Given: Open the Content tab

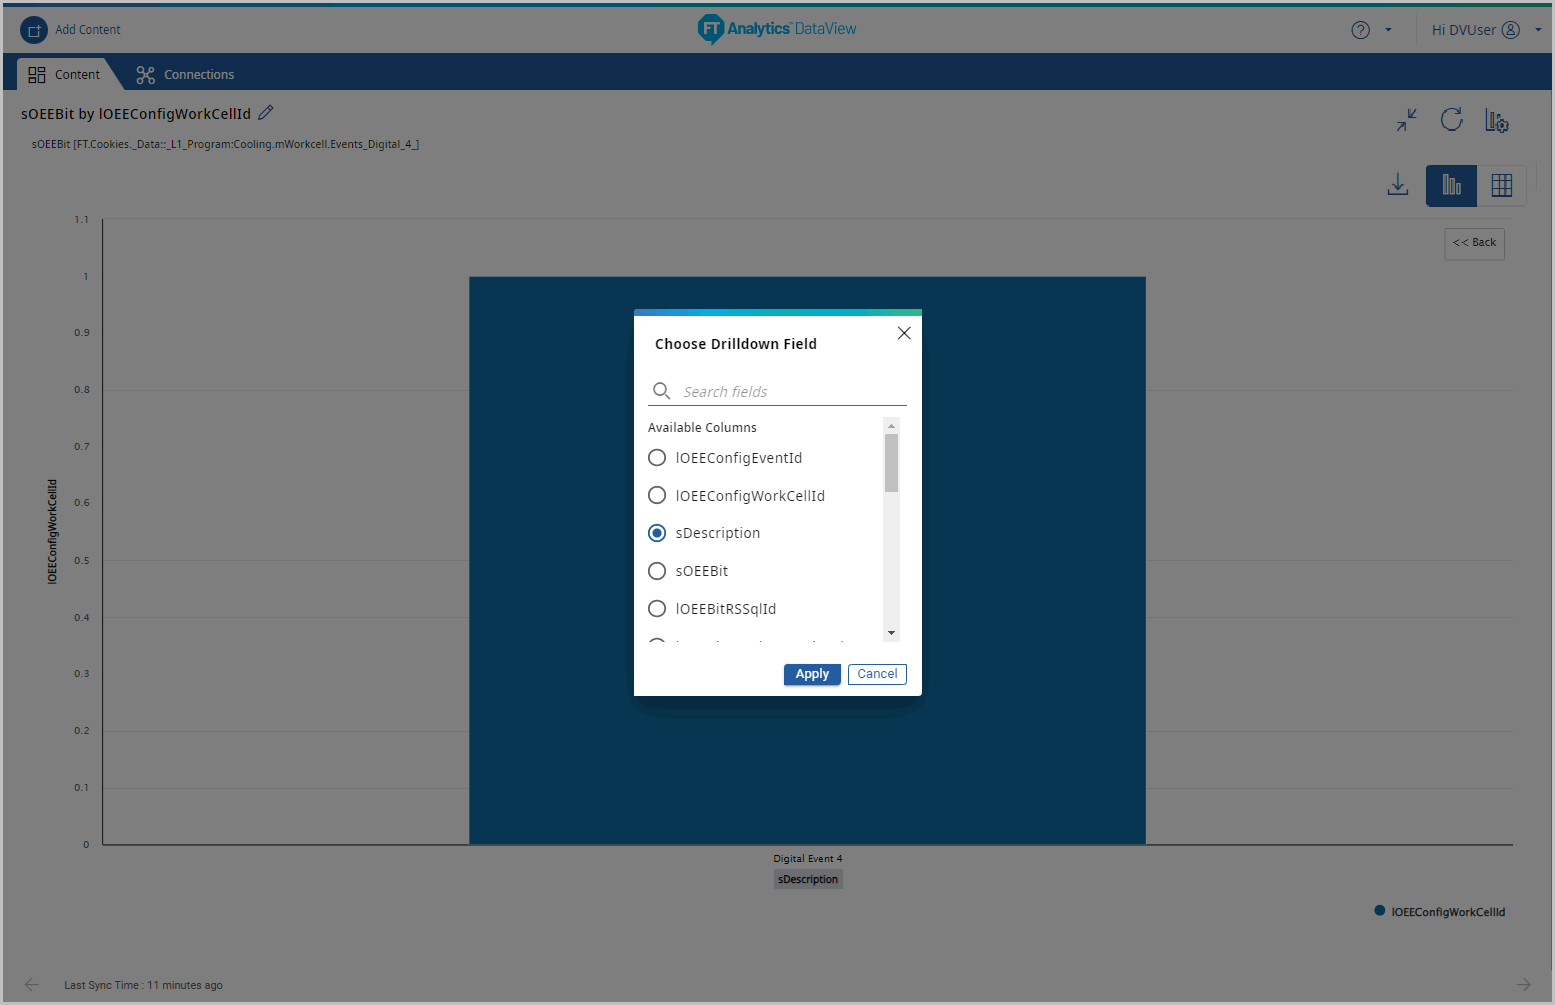Looking at the screenshot, I should [65, 75].
